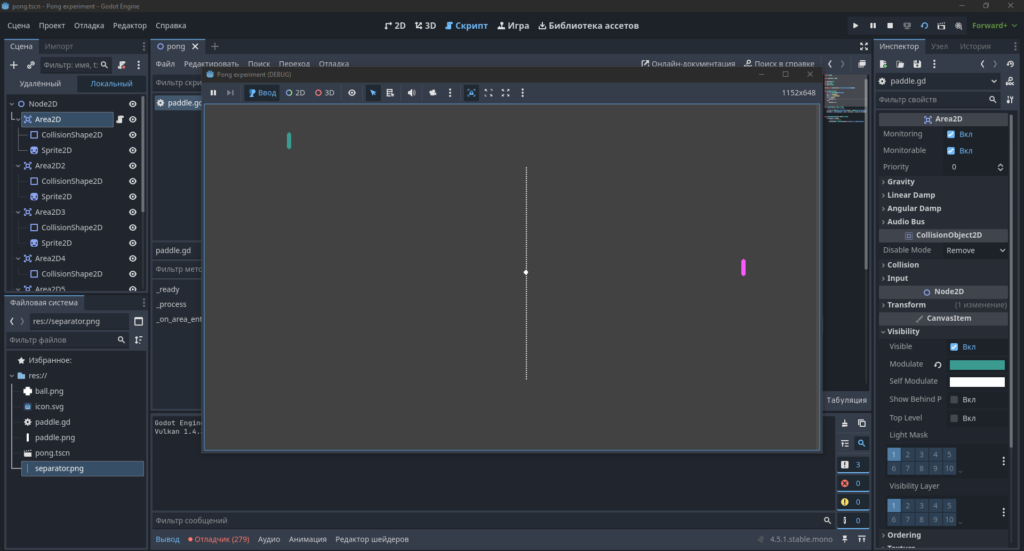Open the object history list in Inspector
This screenshot has width=1024, height=551.
(1010, 64)
